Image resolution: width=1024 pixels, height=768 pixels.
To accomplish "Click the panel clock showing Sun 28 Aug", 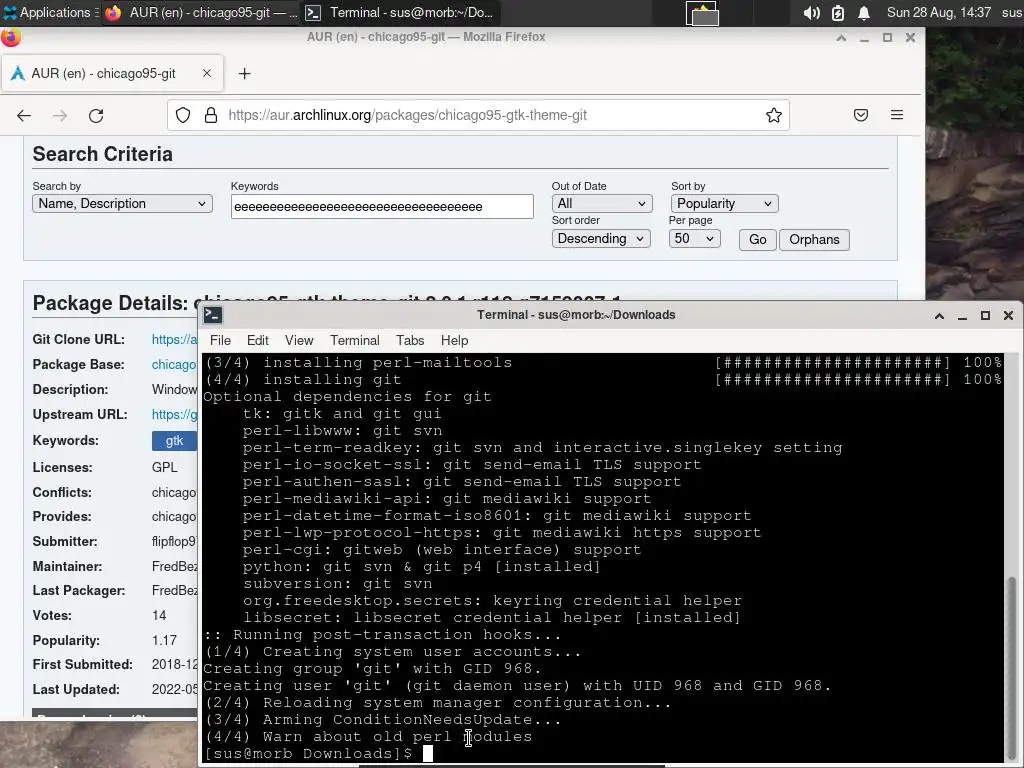I will (938, 12).
